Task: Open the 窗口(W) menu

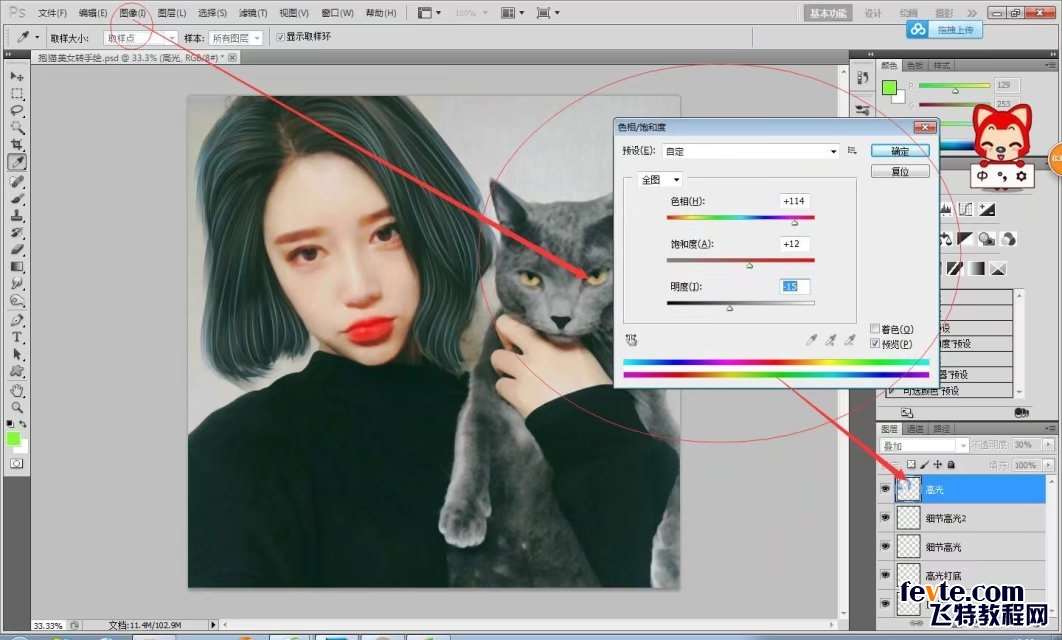Action: [x=337, y=13]
